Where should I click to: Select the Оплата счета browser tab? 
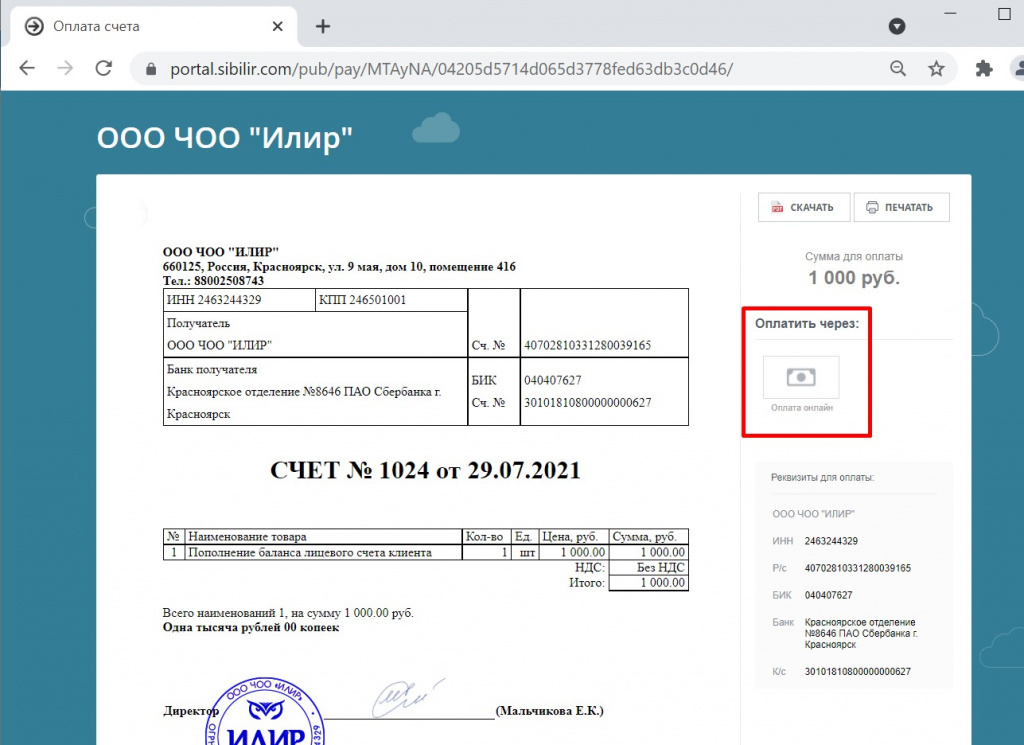pyautogui.click(x=153, y=26)
